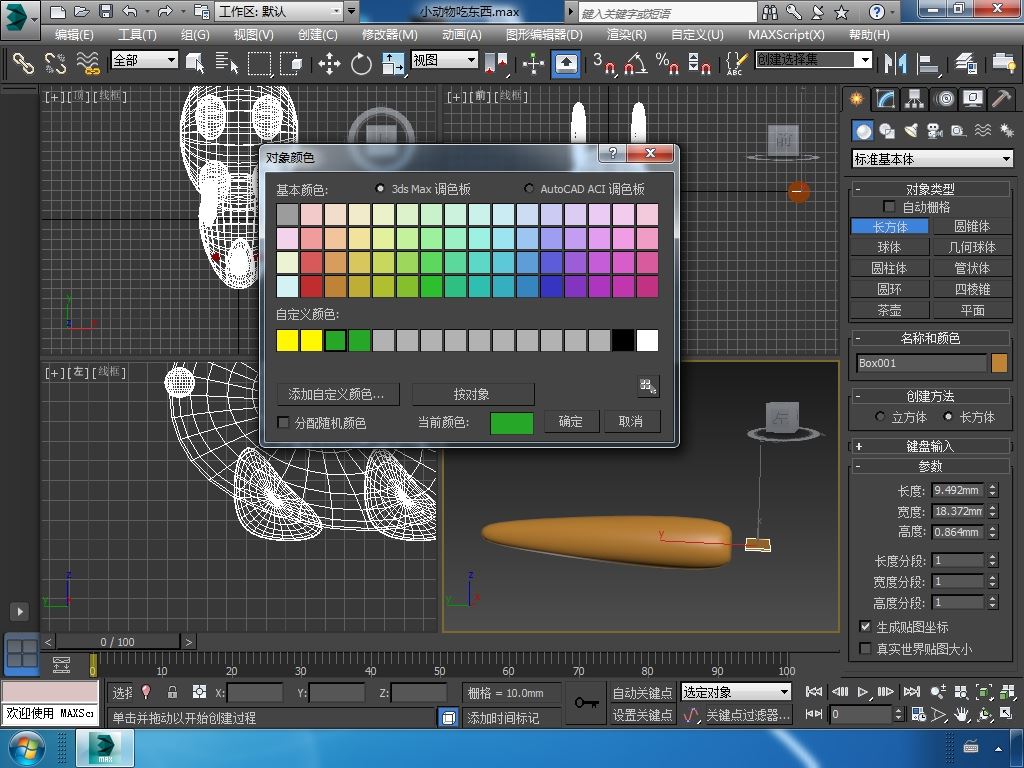Select the Lights category icon
Image resolution: width=1024 pixels, height=768 pixels.
click(911, 131)
